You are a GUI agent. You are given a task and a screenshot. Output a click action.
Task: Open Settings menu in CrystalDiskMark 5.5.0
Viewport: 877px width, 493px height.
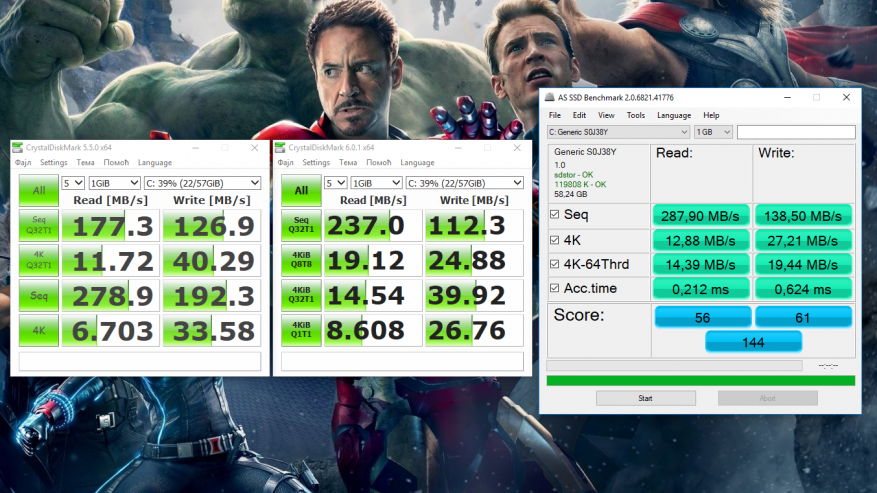pos(54,162)
